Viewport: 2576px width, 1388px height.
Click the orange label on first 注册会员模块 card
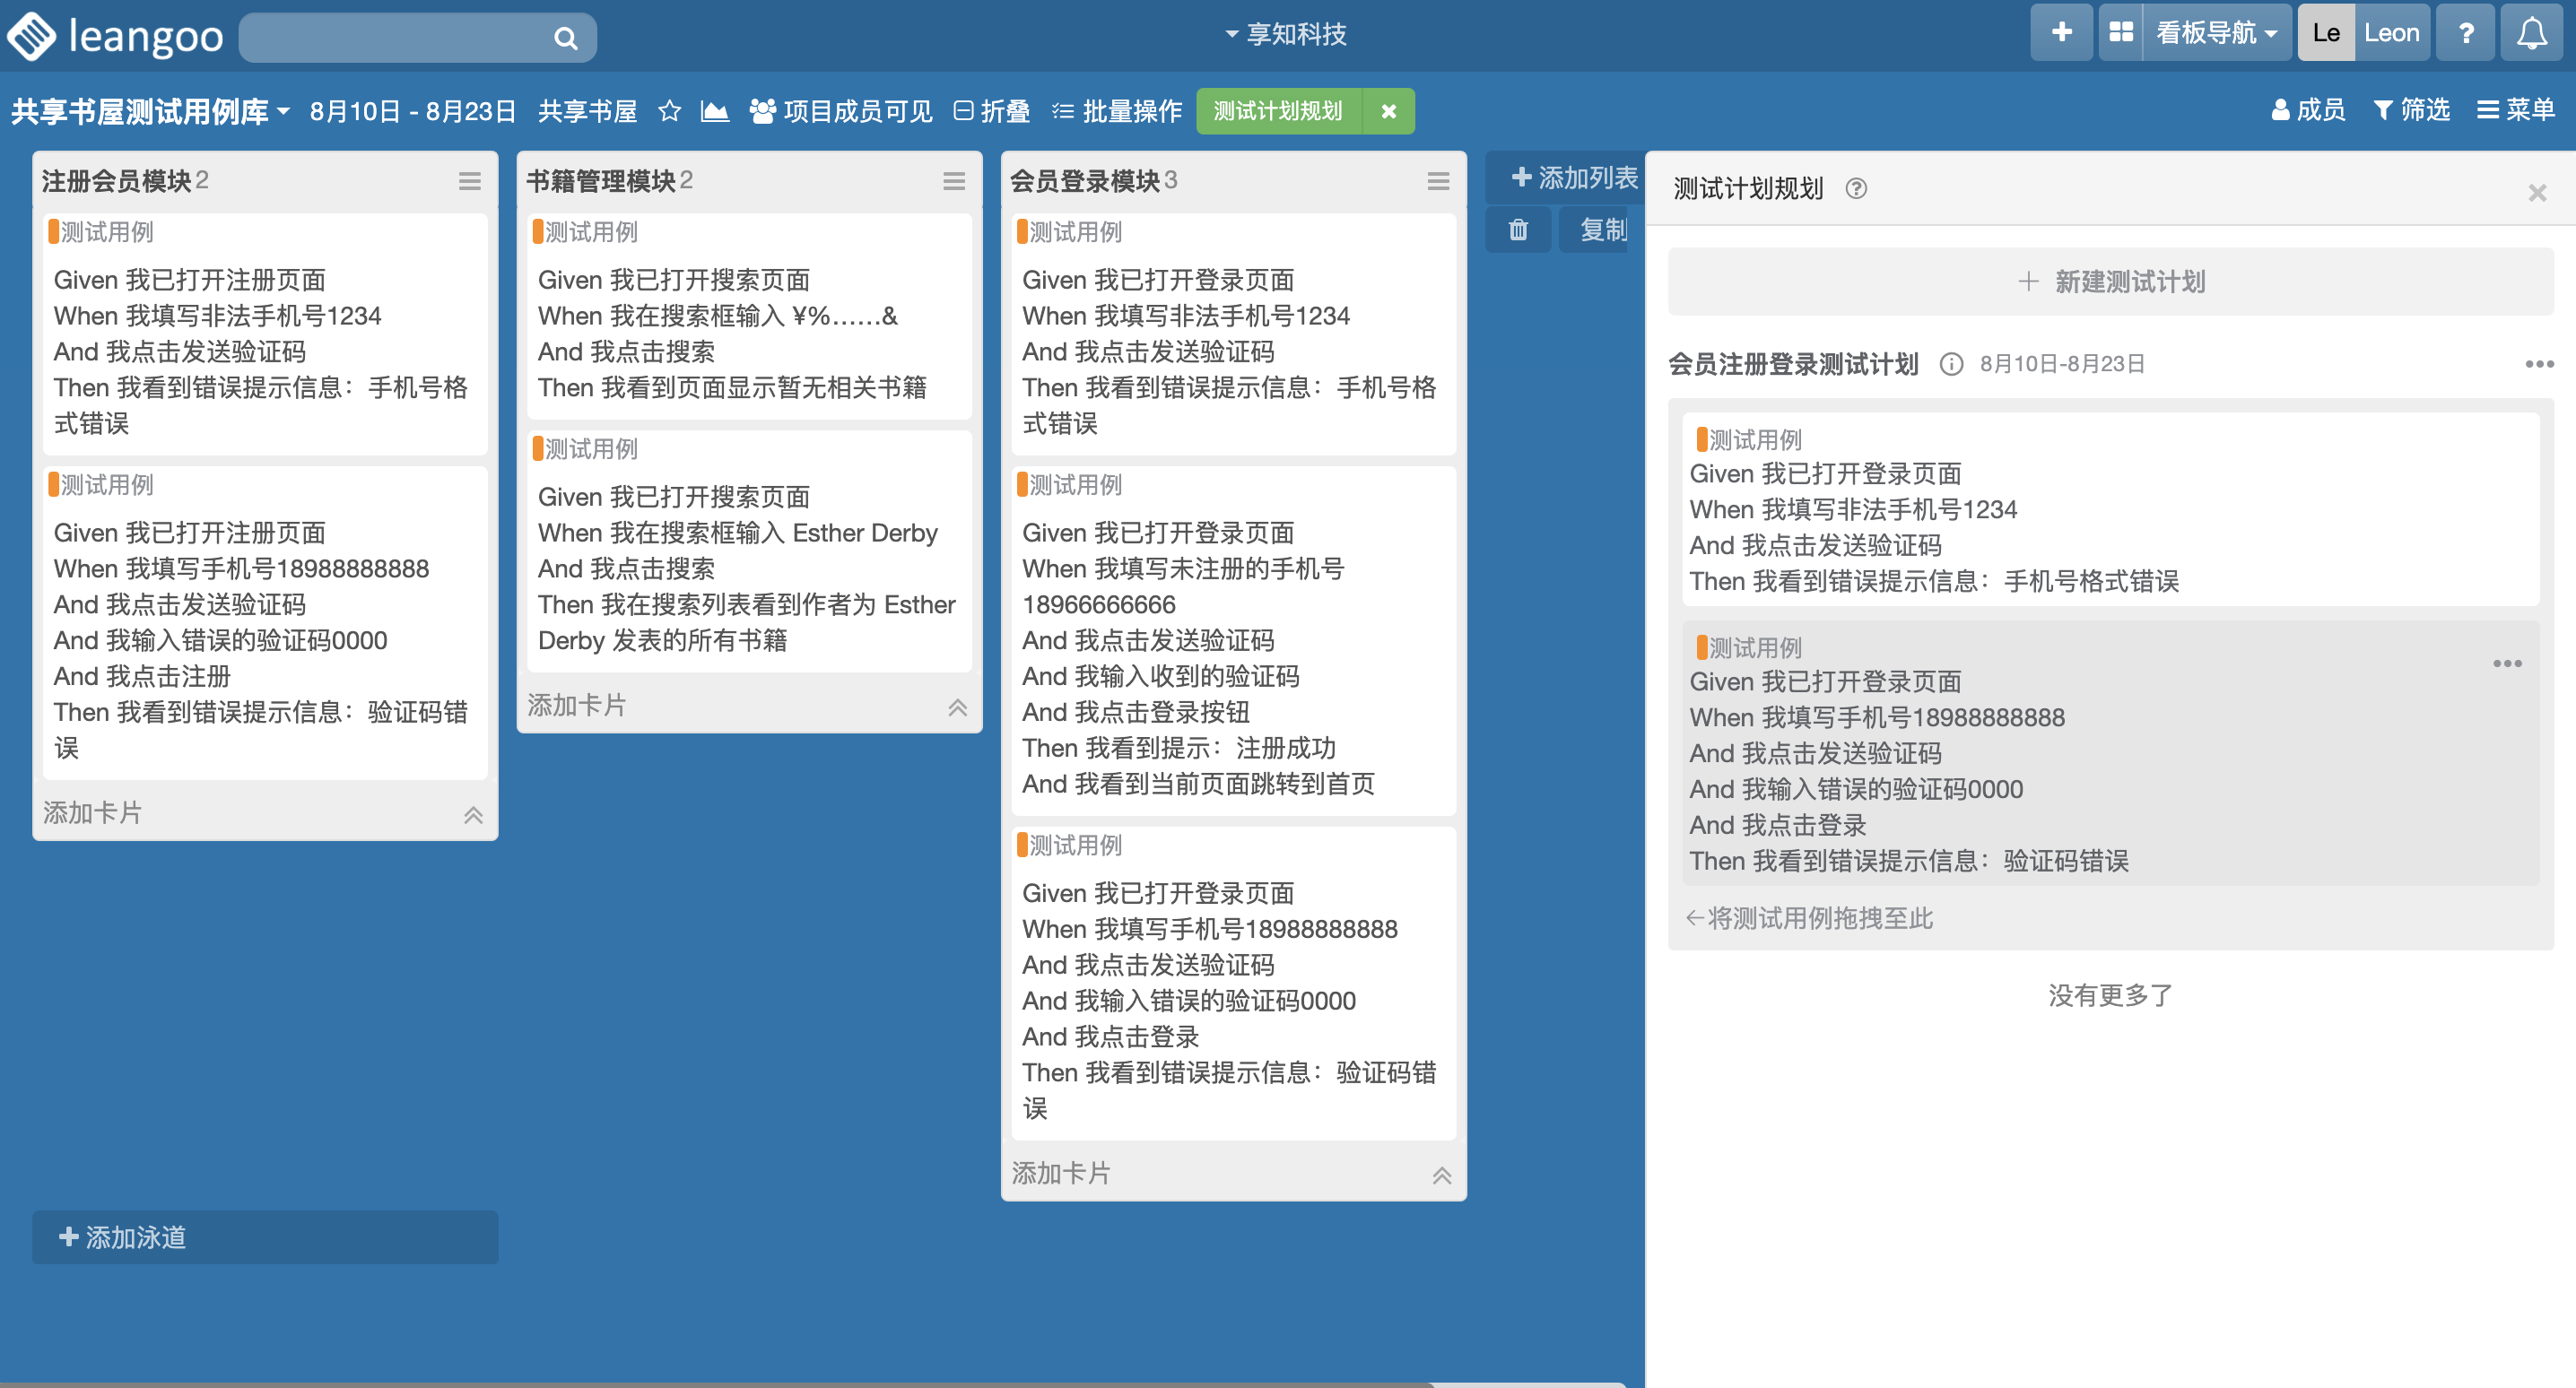pyautogui.click(x=54, y=232)
